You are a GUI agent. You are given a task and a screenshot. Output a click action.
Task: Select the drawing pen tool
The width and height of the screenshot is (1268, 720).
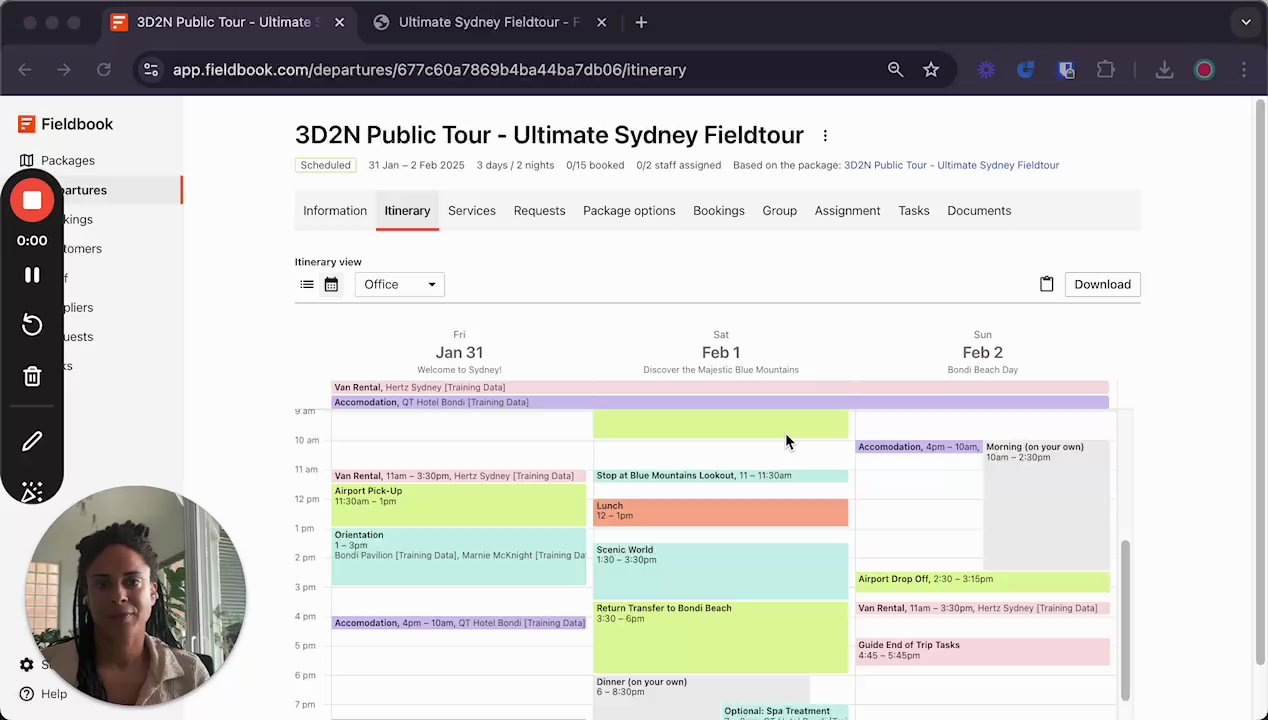coord(32,441)
